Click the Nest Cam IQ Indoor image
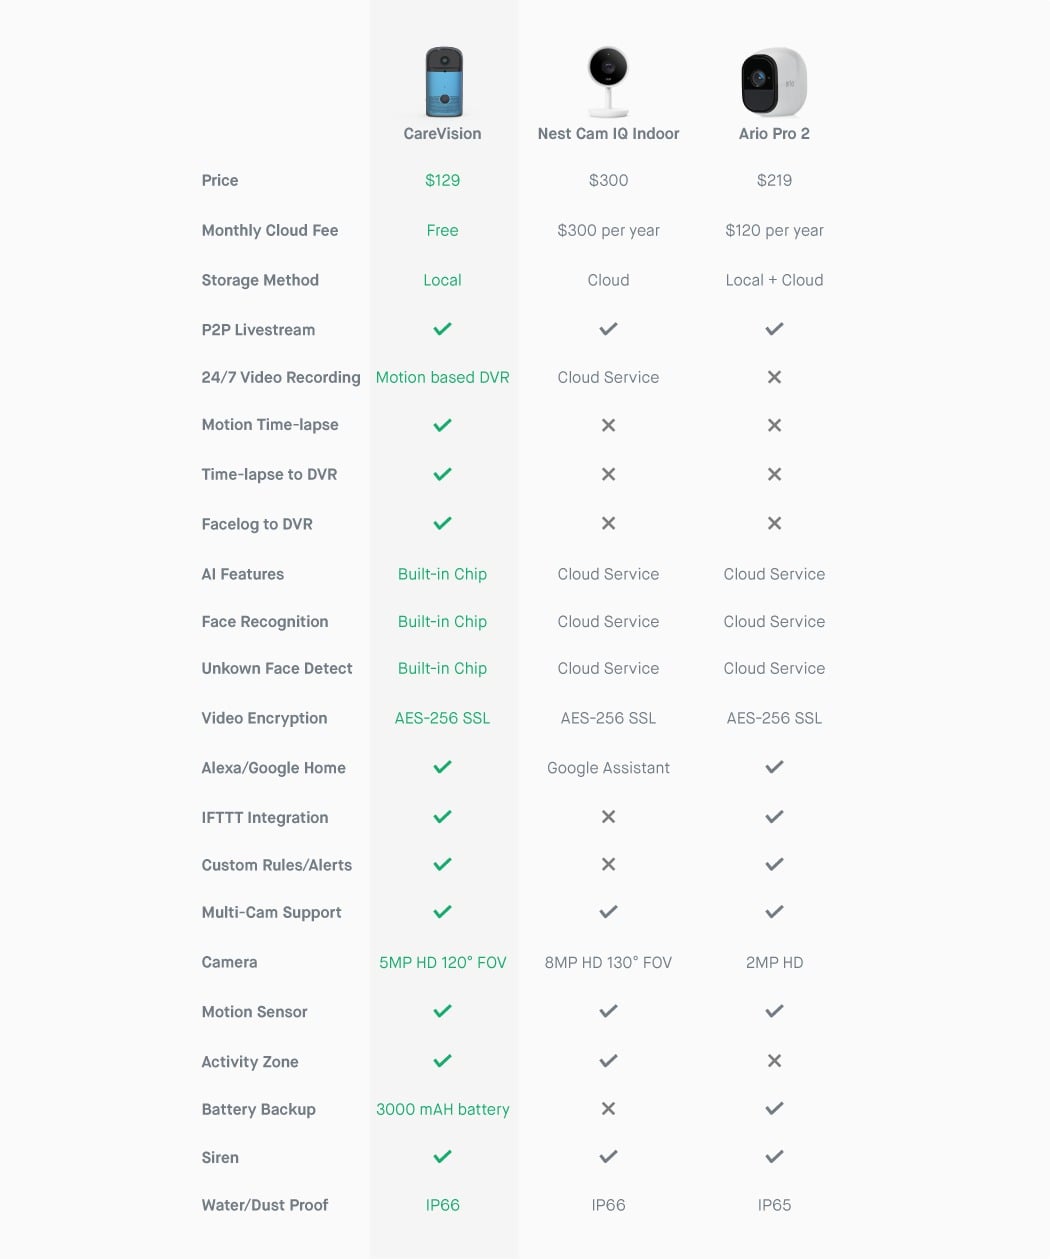The width and height of the screenshot is (1050, 1259). point(608,82)
